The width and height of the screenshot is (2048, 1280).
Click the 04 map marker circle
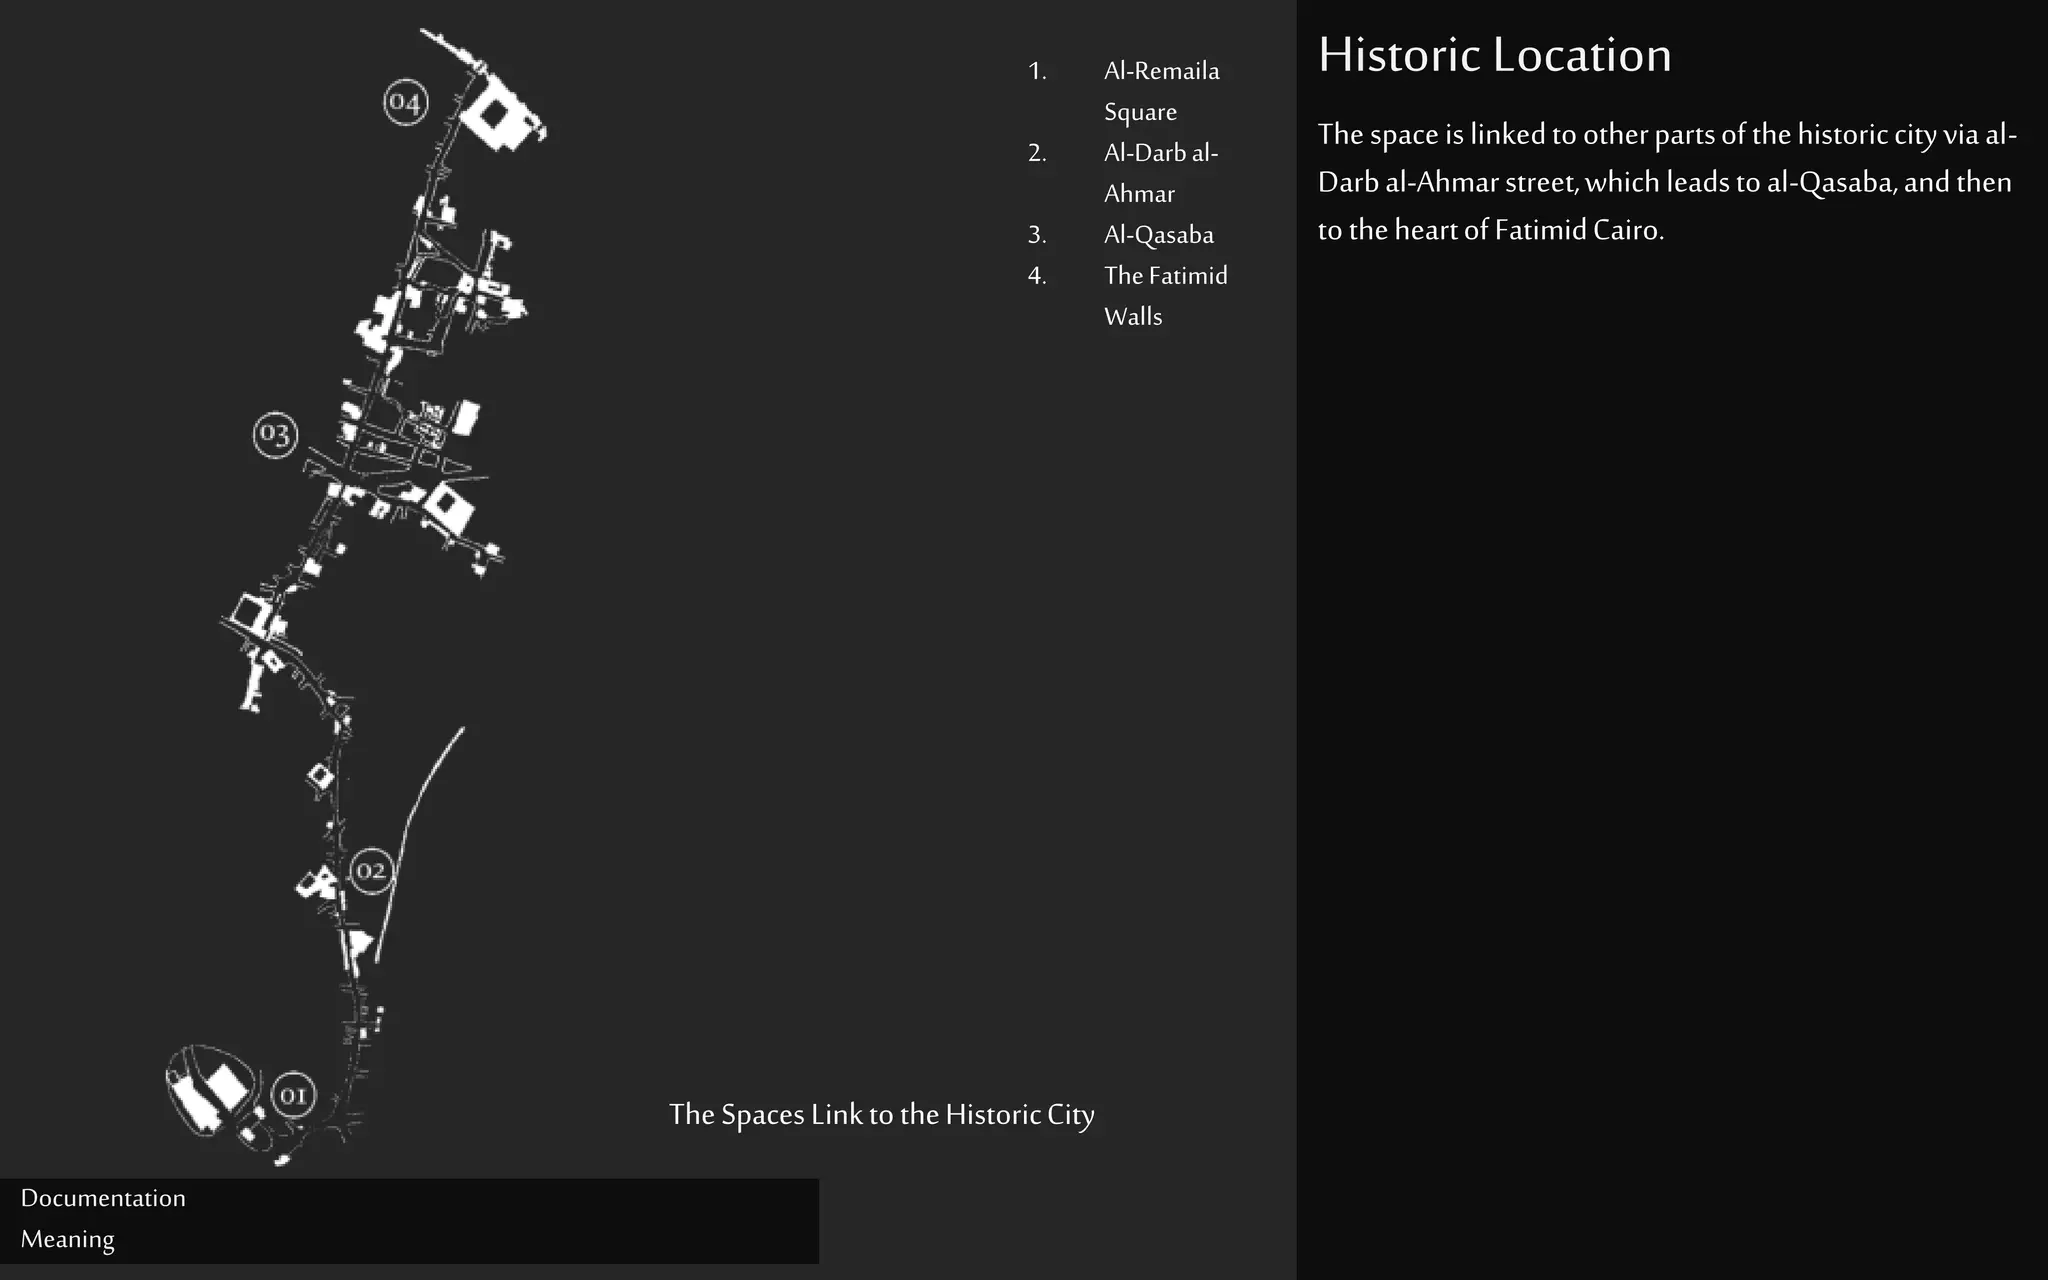406,102
